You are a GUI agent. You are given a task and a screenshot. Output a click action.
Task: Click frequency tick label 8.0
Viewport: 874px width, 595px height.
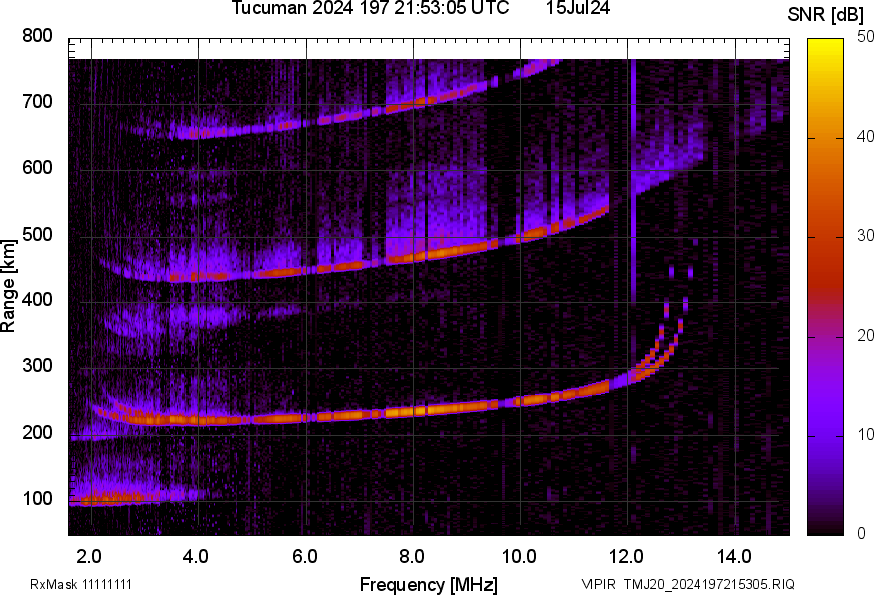(412, 556)
